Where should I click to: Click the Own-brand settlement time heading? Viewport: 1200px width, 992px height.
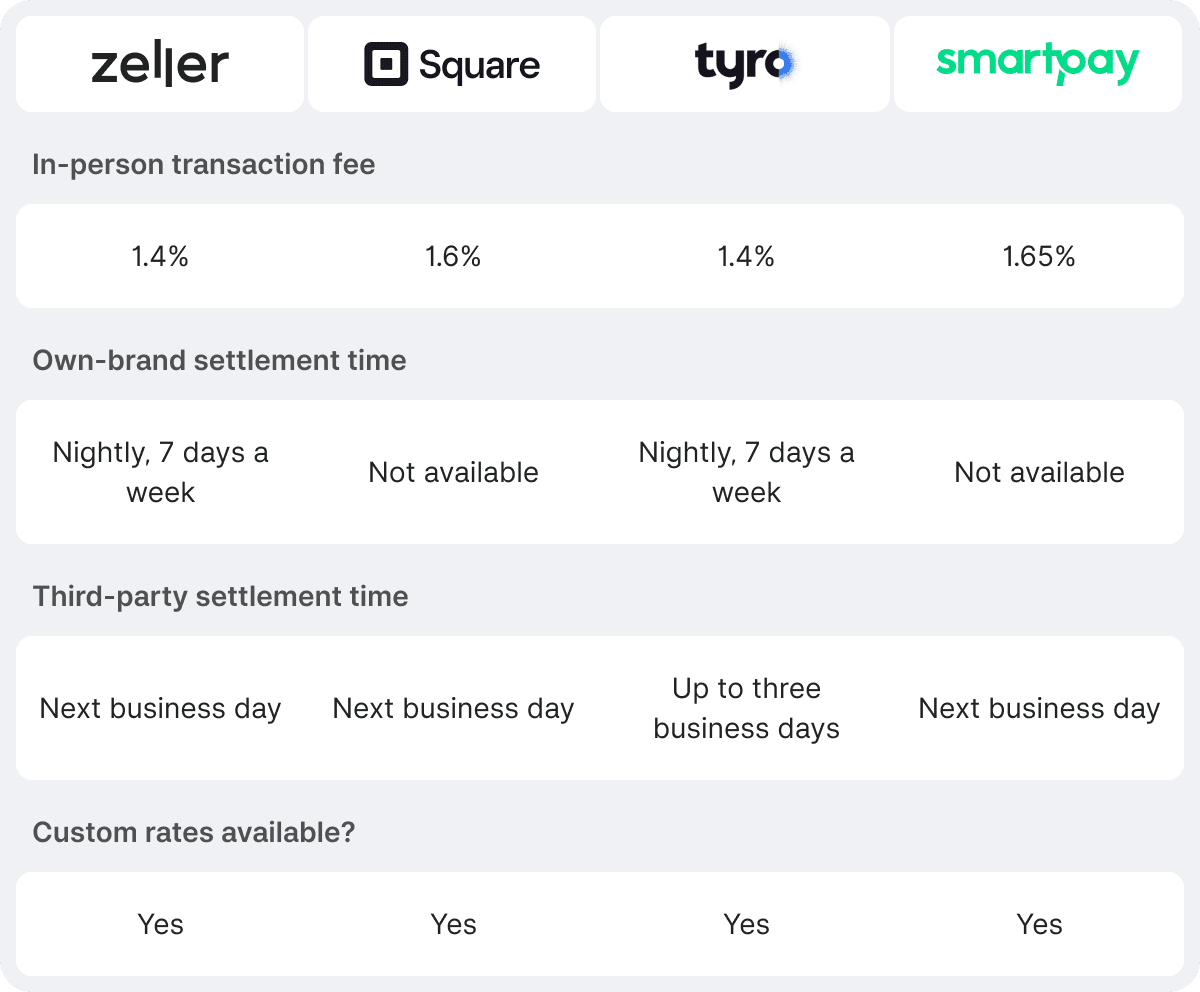tap(220, 360)
